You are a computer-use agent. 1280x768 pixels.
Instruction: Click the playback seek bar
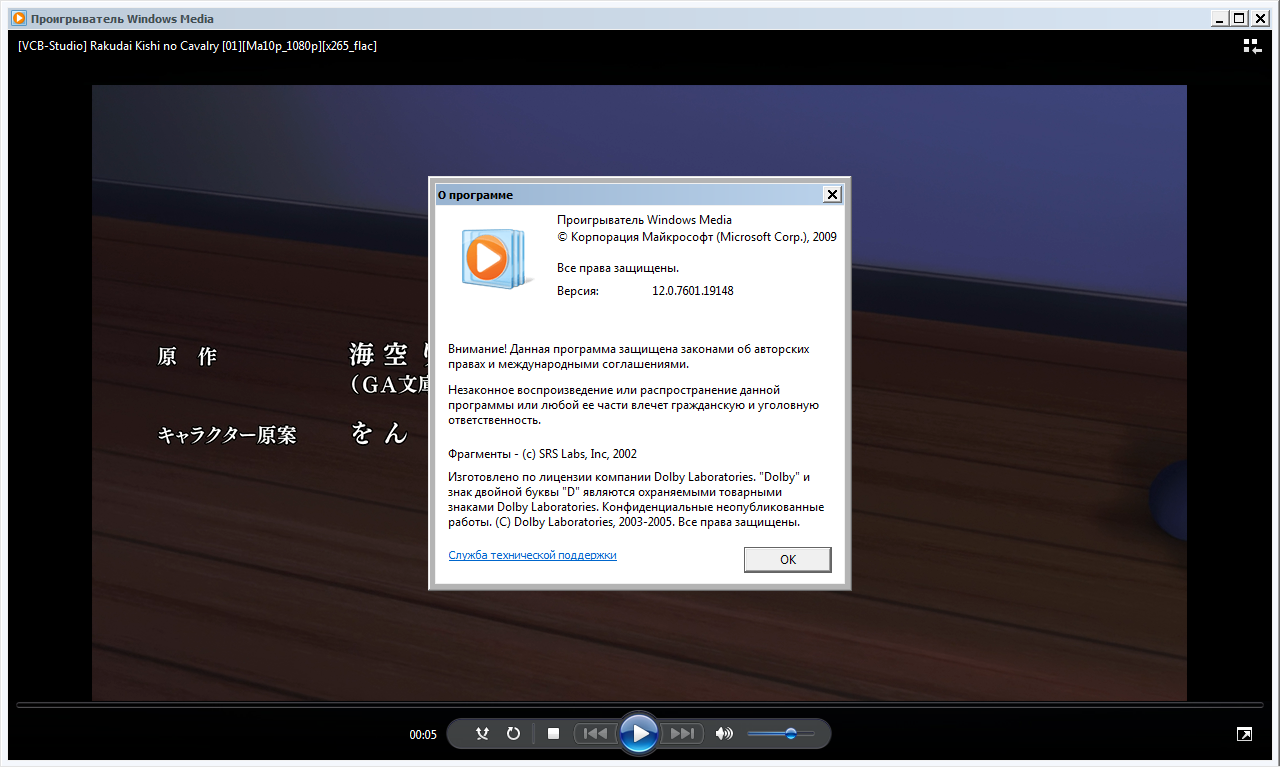tap(640, 706)
